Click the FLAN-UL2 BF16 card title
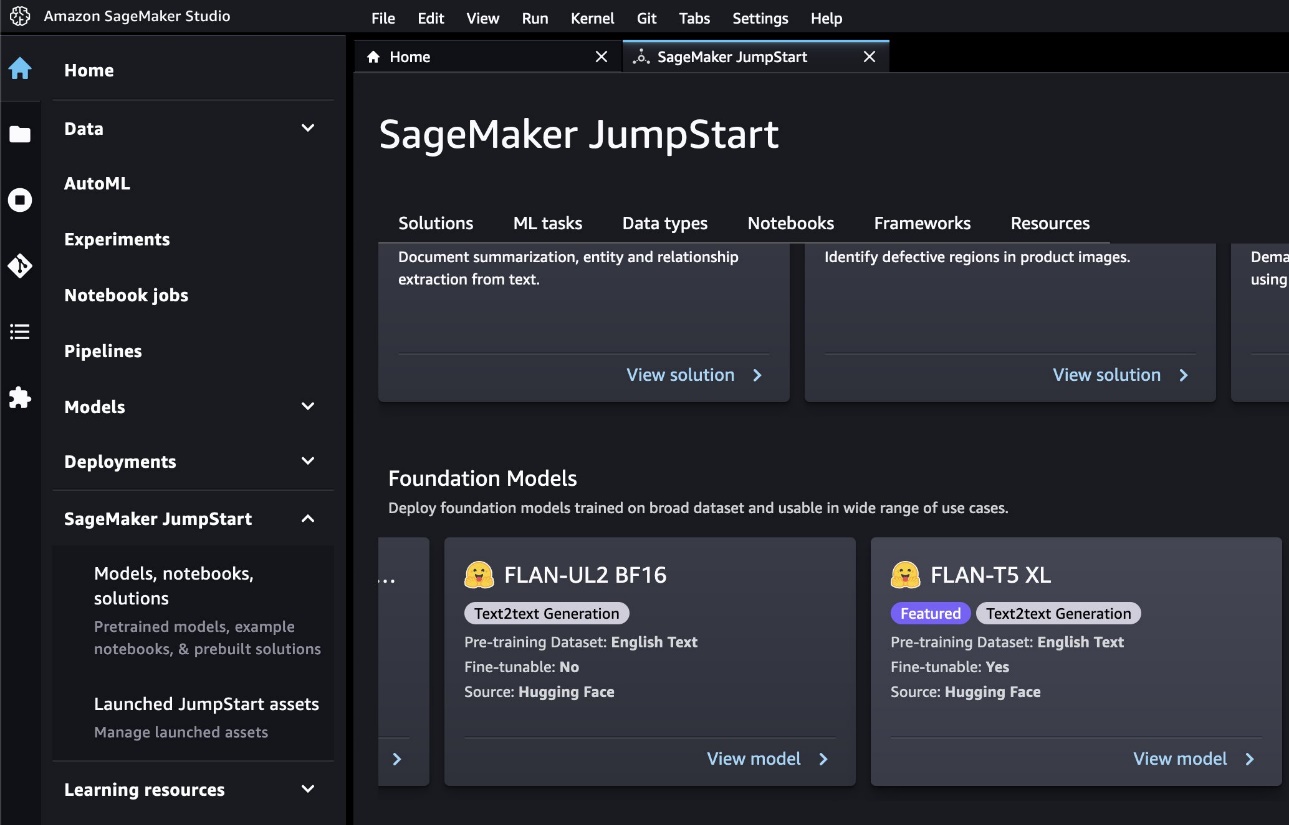1289x825 pixels. [585, 575]
